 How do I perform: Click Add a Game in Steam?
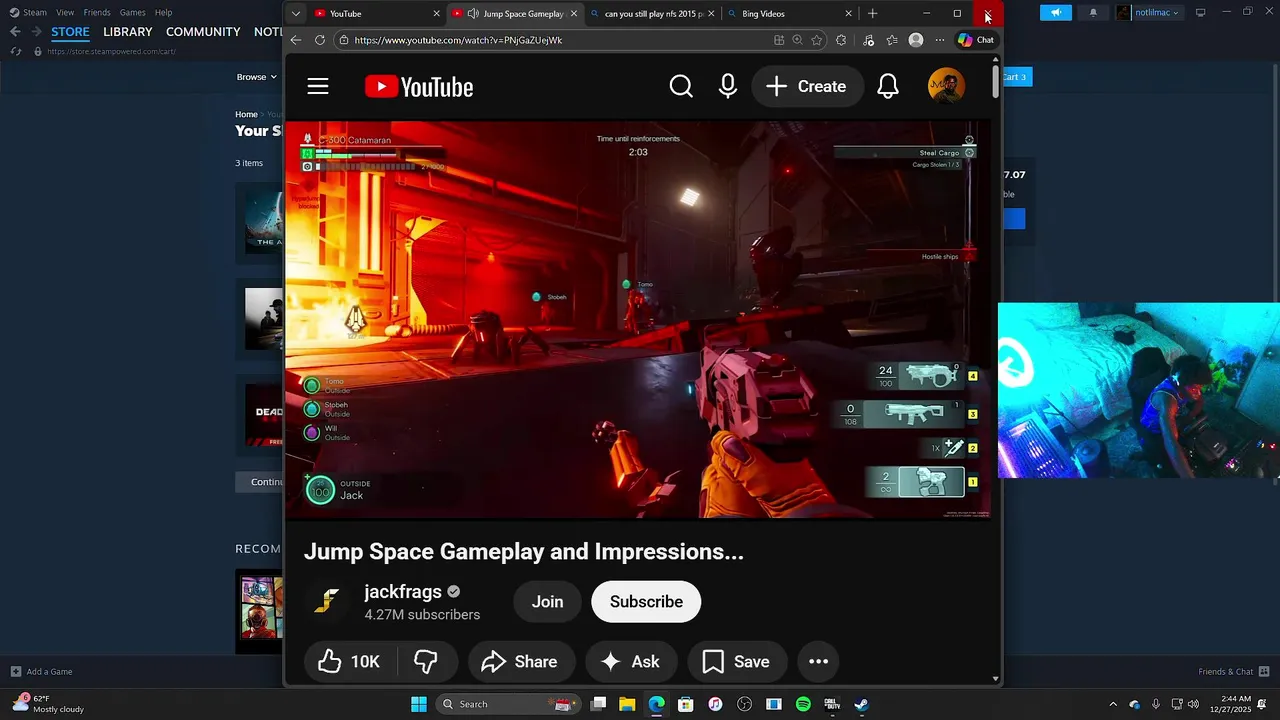point(41,671)
